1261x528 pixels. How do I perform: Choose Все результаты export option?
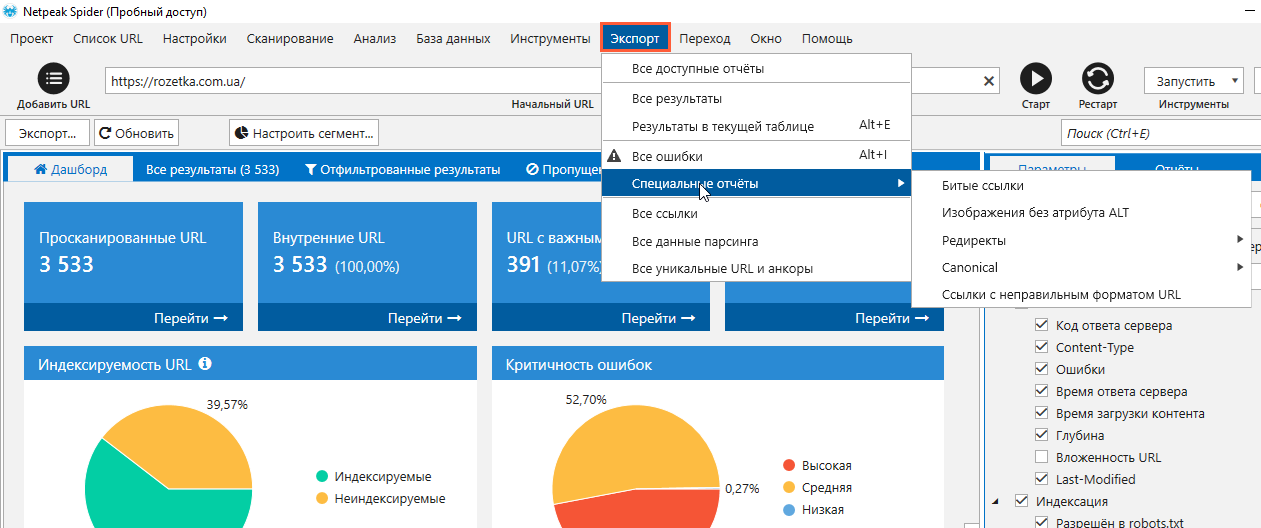click(756, 99)
